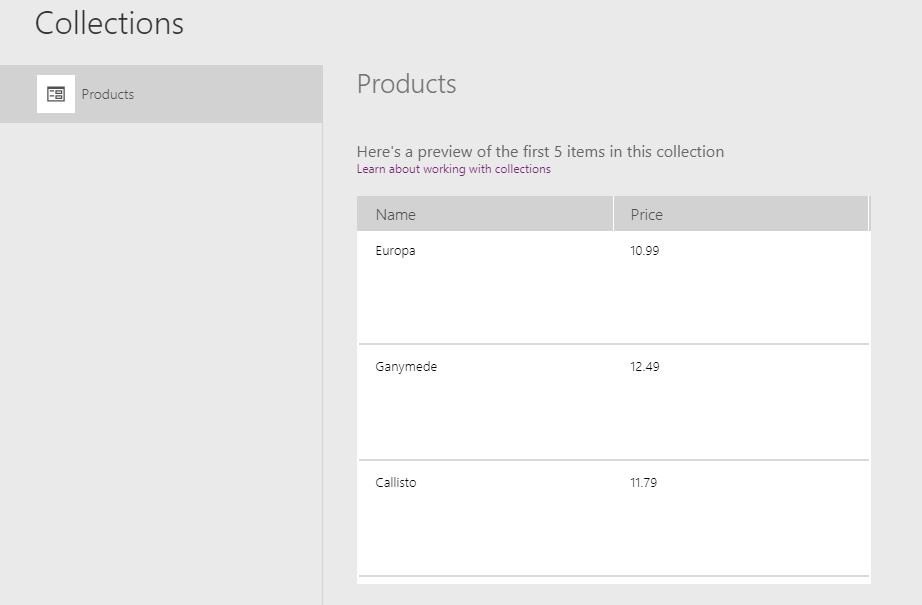Screen dimensions: 922x605
Task: Click the Price column header
Action: click(x=741, y=214)
